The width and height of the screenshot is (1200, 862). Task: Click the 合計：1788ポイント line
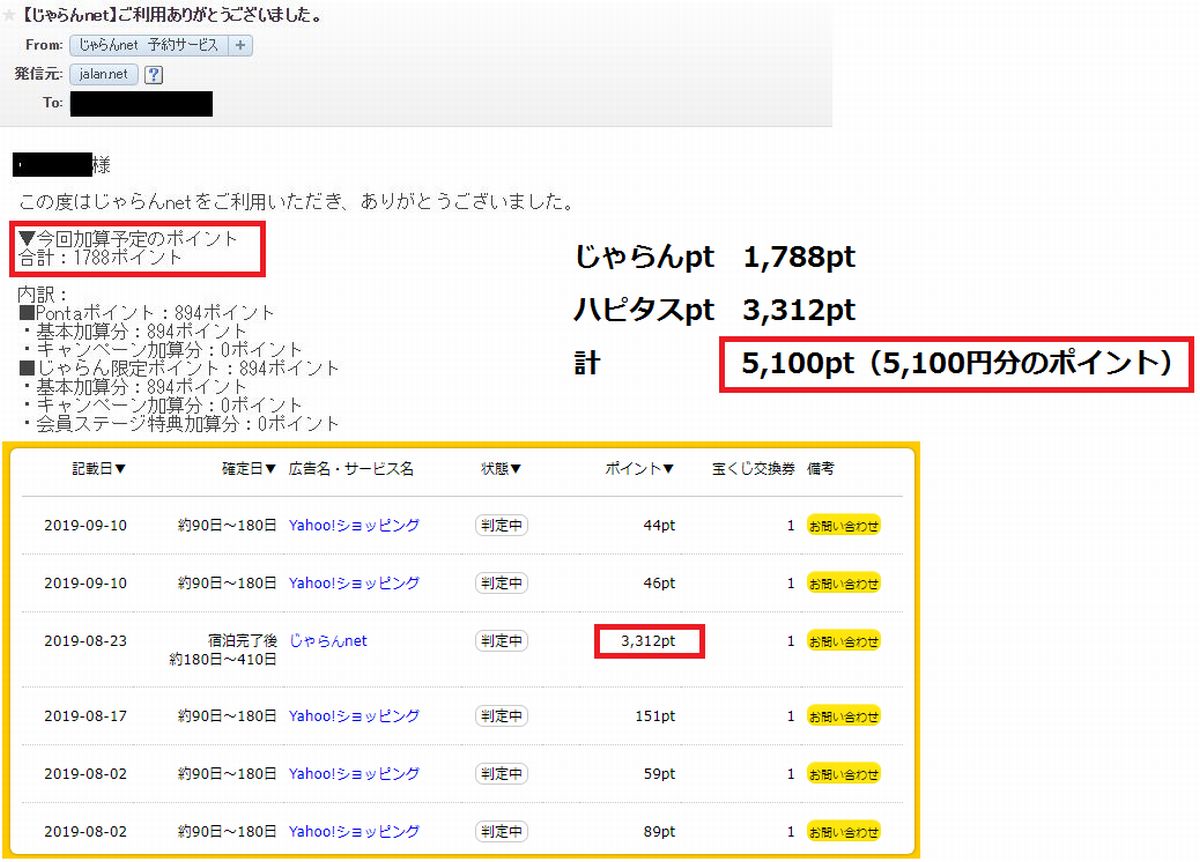[101, 258]
